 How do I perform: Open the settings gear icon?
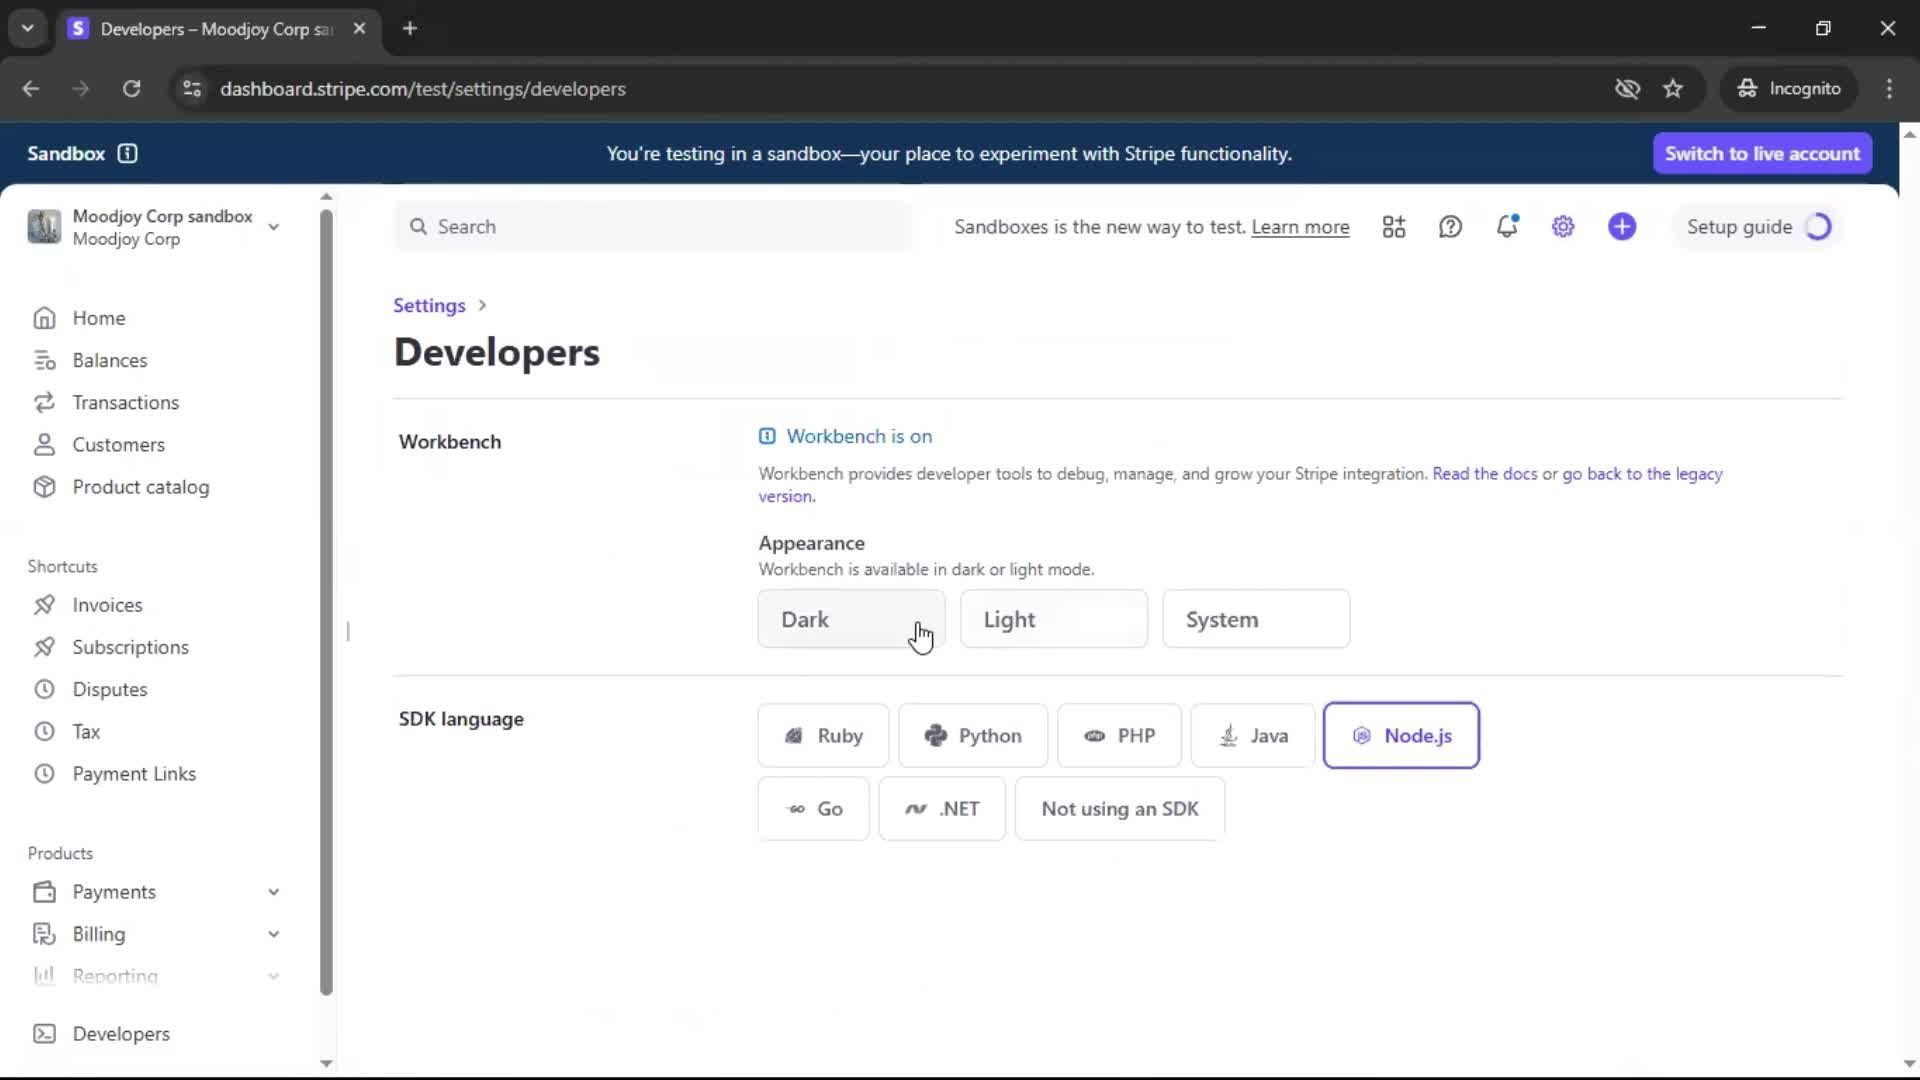click(x=1563, y=227)
